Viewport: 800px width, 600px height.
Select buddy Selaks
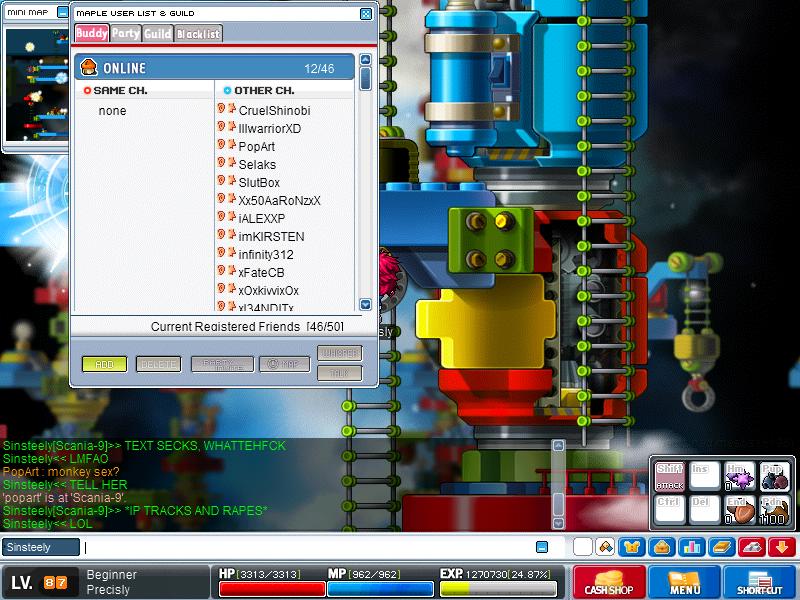[x=257, y=164]
